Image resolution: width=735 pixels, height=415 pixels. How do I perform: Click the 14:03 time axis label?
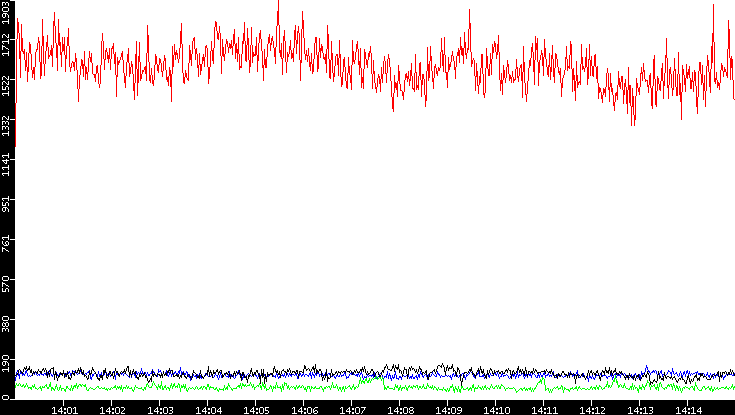160,411
